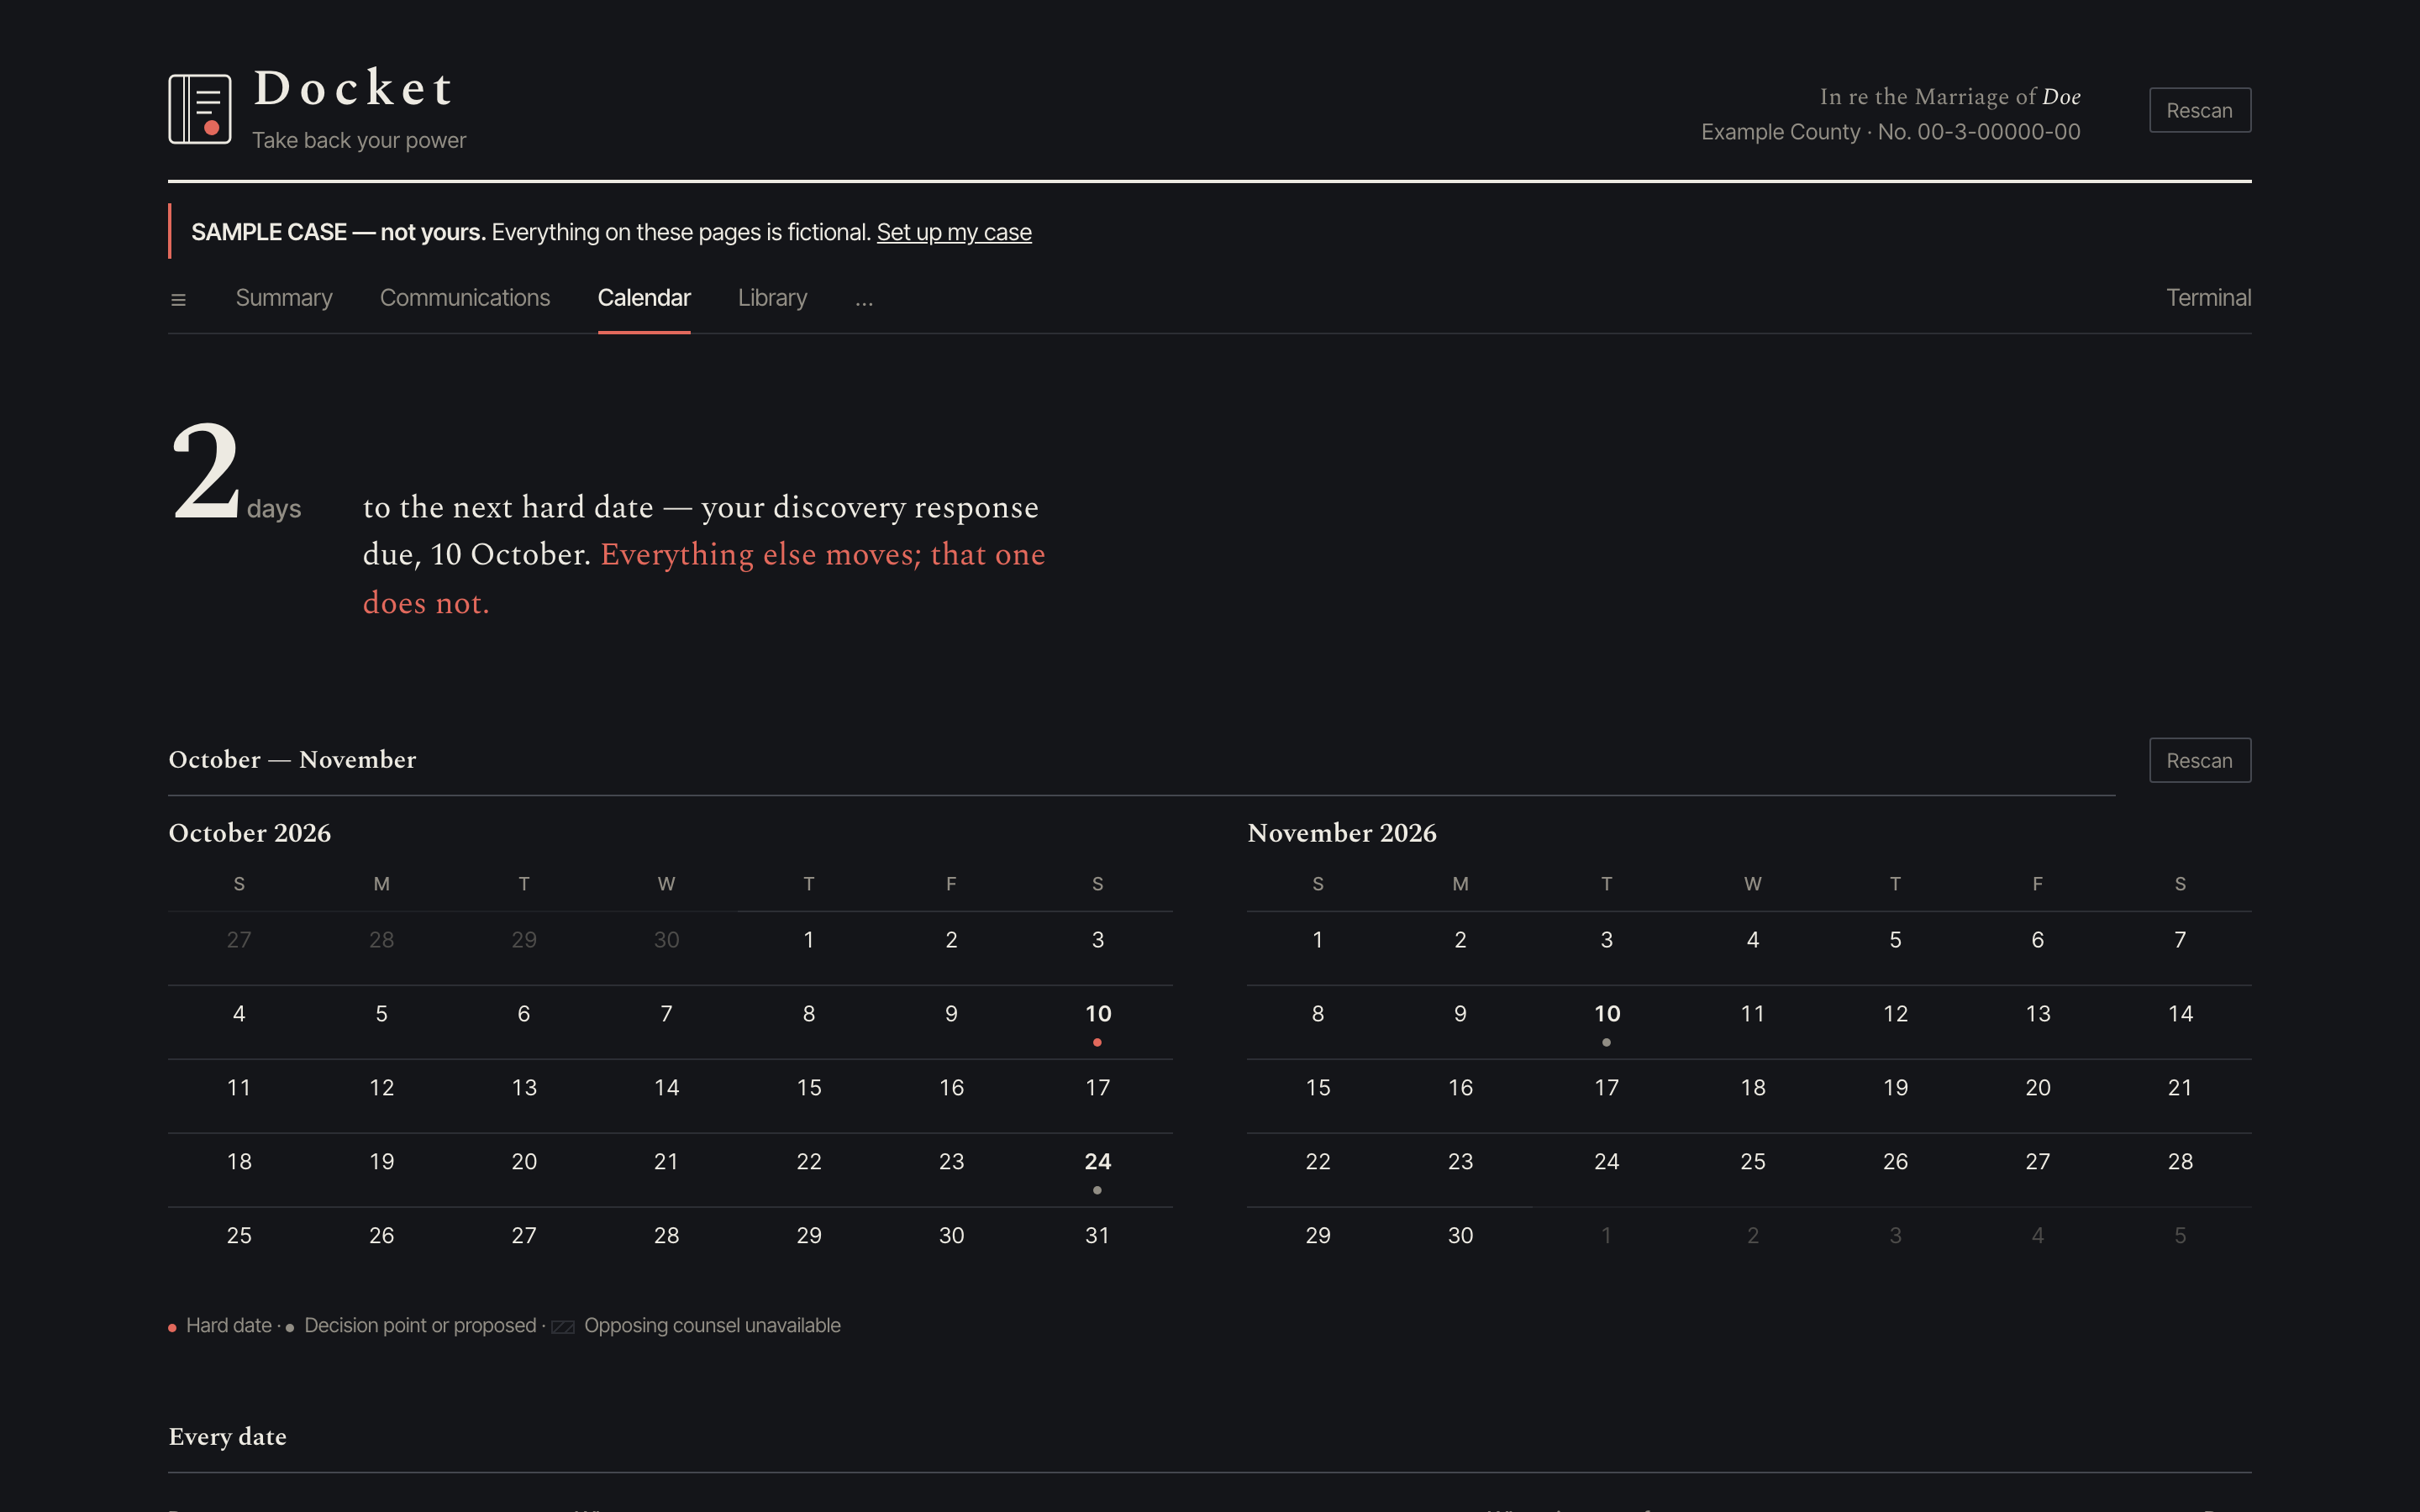Screen dimensions: 2420x1512
Task: Select the Calendar tab
Action: coord(644,298)
